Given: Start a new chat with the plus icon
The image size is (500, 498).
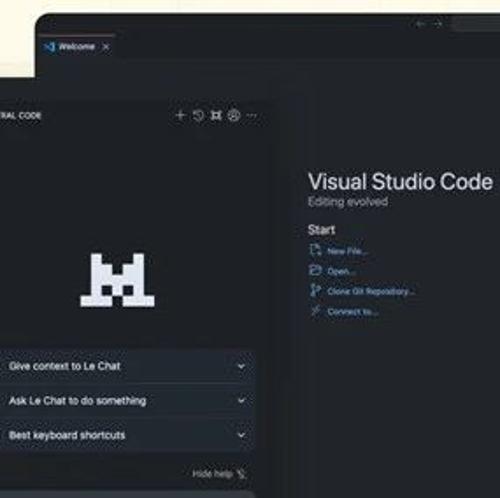Looking at the screenshot, I should click(x=180, y=115).
